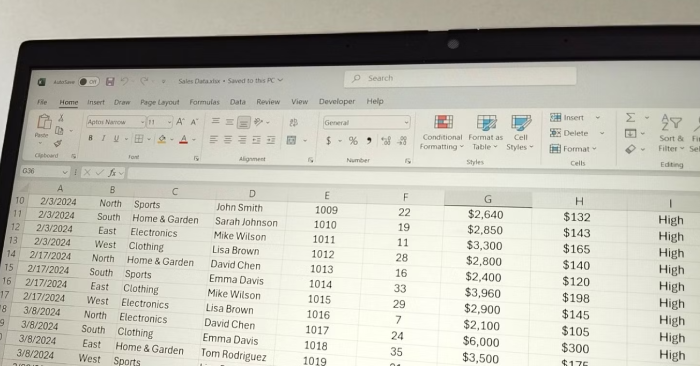The image size is (700, 366).
Task: Open Cell Styles gallery
Action: 520,133
